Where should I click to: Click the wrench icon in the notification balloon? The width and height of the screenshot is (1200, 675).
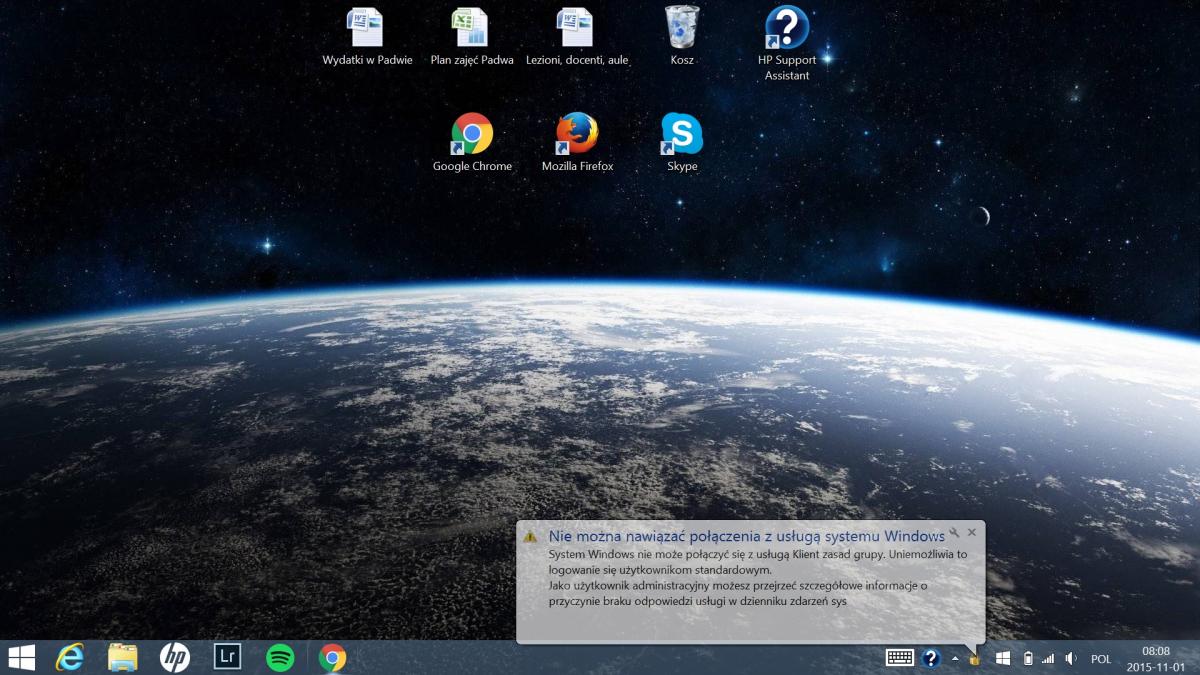955,533
